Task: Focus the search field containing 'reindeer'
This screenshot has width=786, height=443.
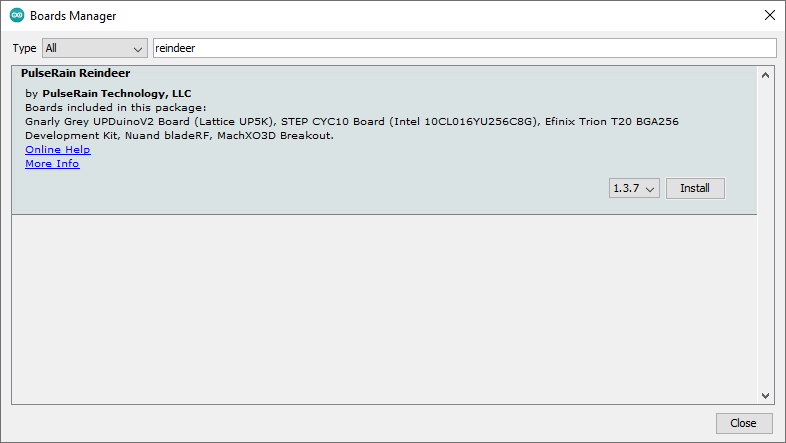Action: click(465, 48)
